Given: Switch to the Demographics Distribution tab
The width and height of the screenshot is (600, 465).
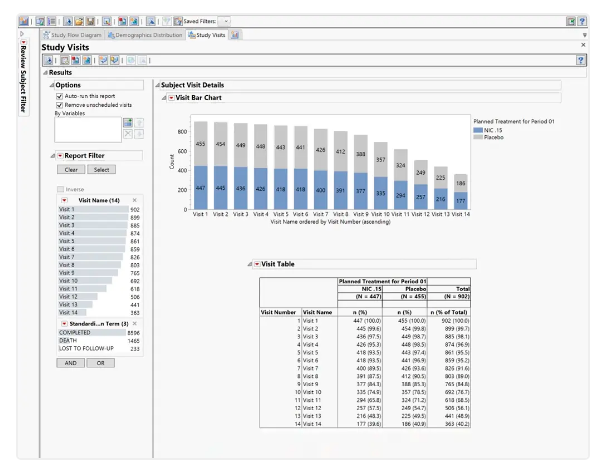Looking at the screenshot, I should pos(145,35).
